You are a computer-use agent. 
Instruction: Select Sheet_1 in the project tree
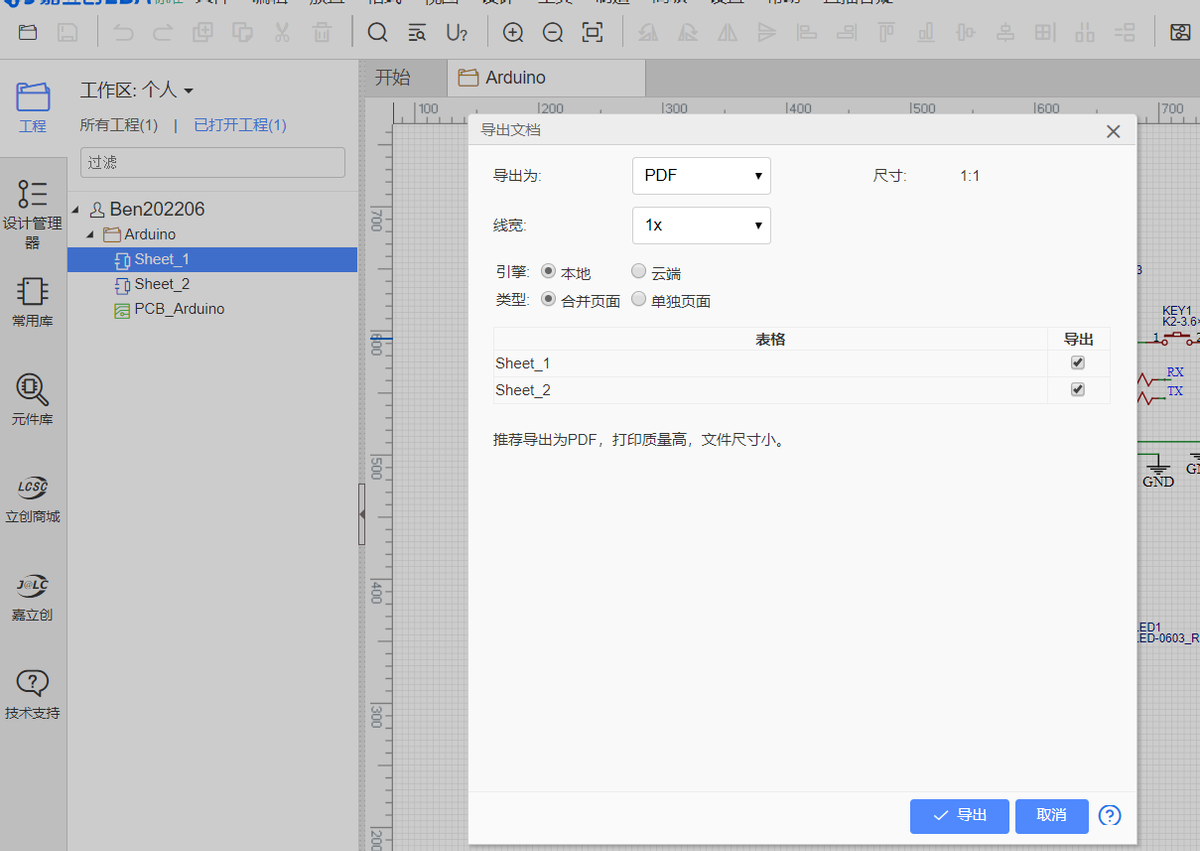212,259
